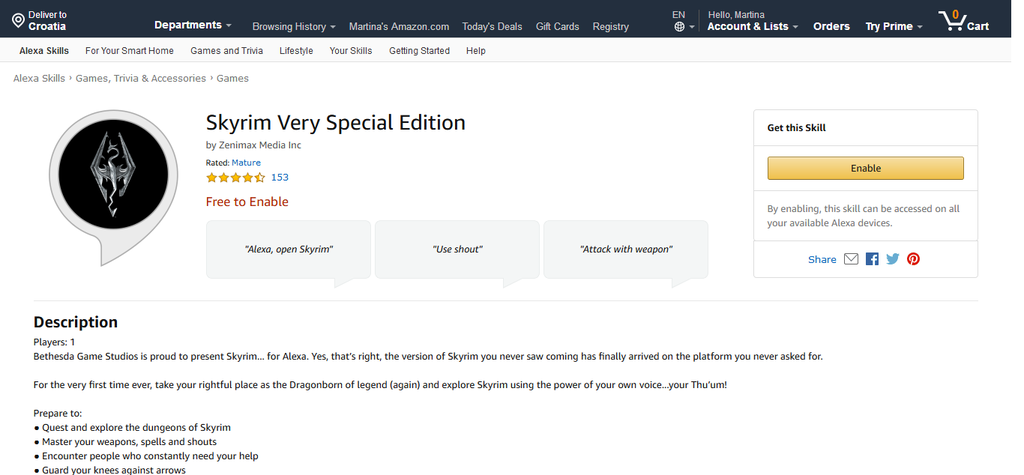Share skill via email envelope icon
The height and width of the screenshot is (475, 1024).
point(851,259)
